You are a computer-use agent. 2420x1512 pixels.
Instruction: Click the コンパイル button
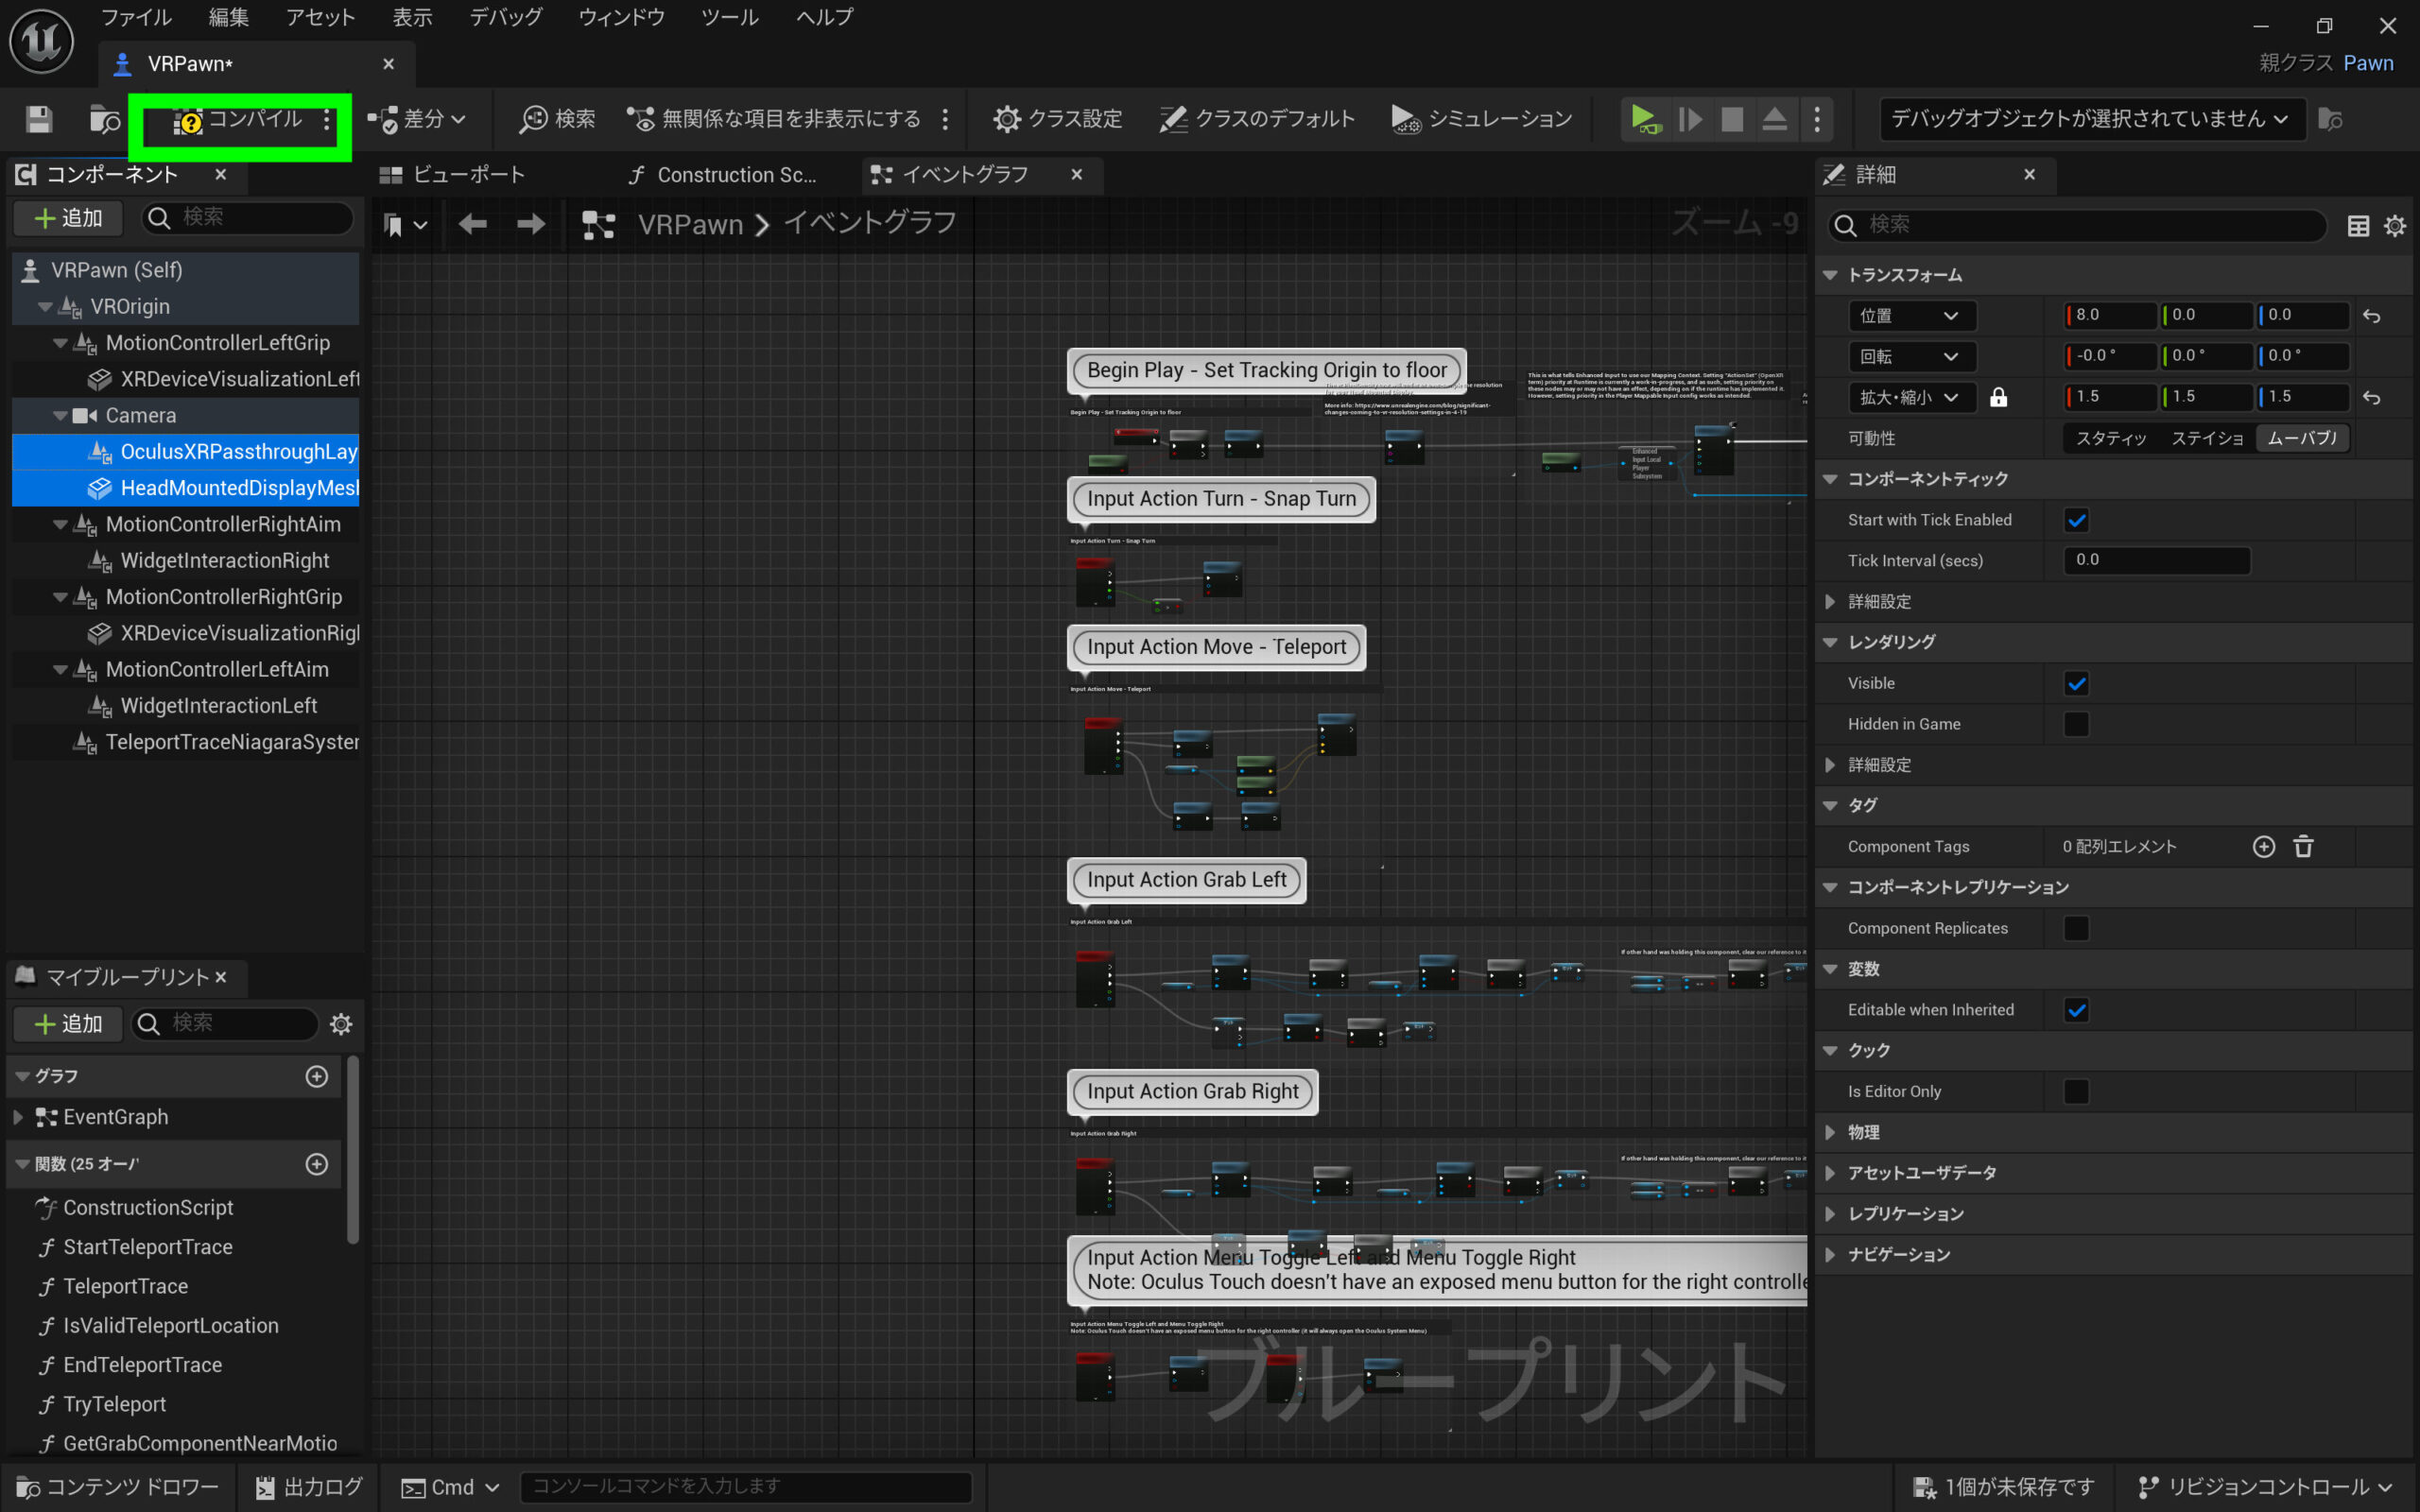[x=240, y=119]
